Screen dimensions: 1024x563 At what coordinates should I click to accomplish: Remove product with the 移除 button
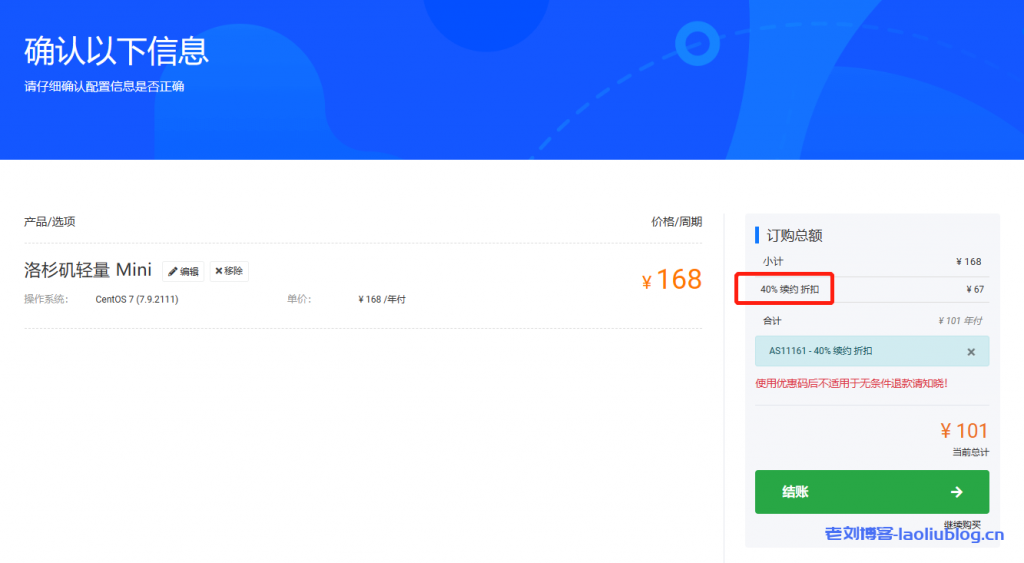point(229,271)
